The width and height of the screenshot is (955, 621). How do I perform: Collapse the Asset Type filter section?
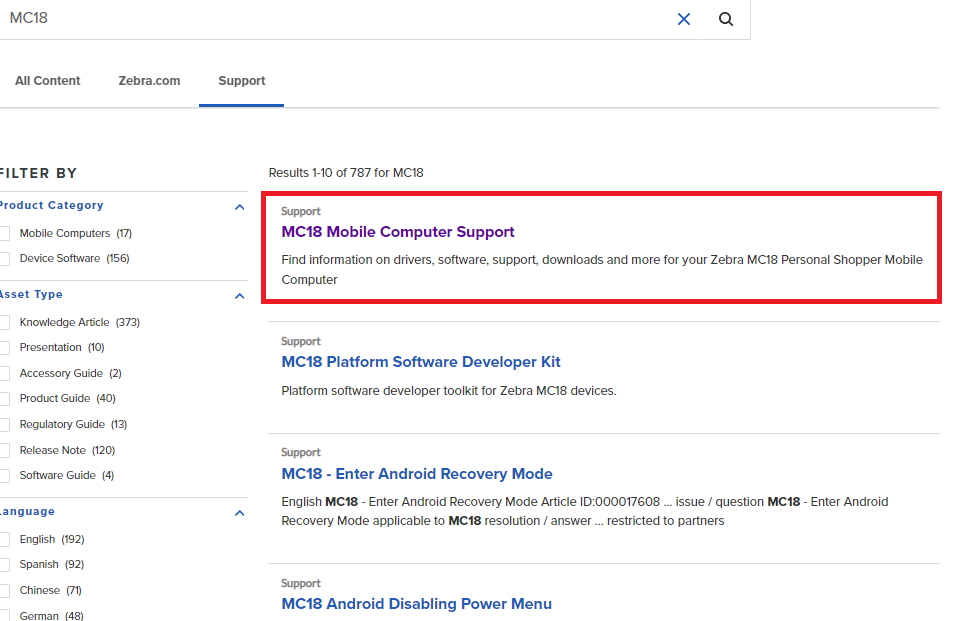[x=239, y=296]
